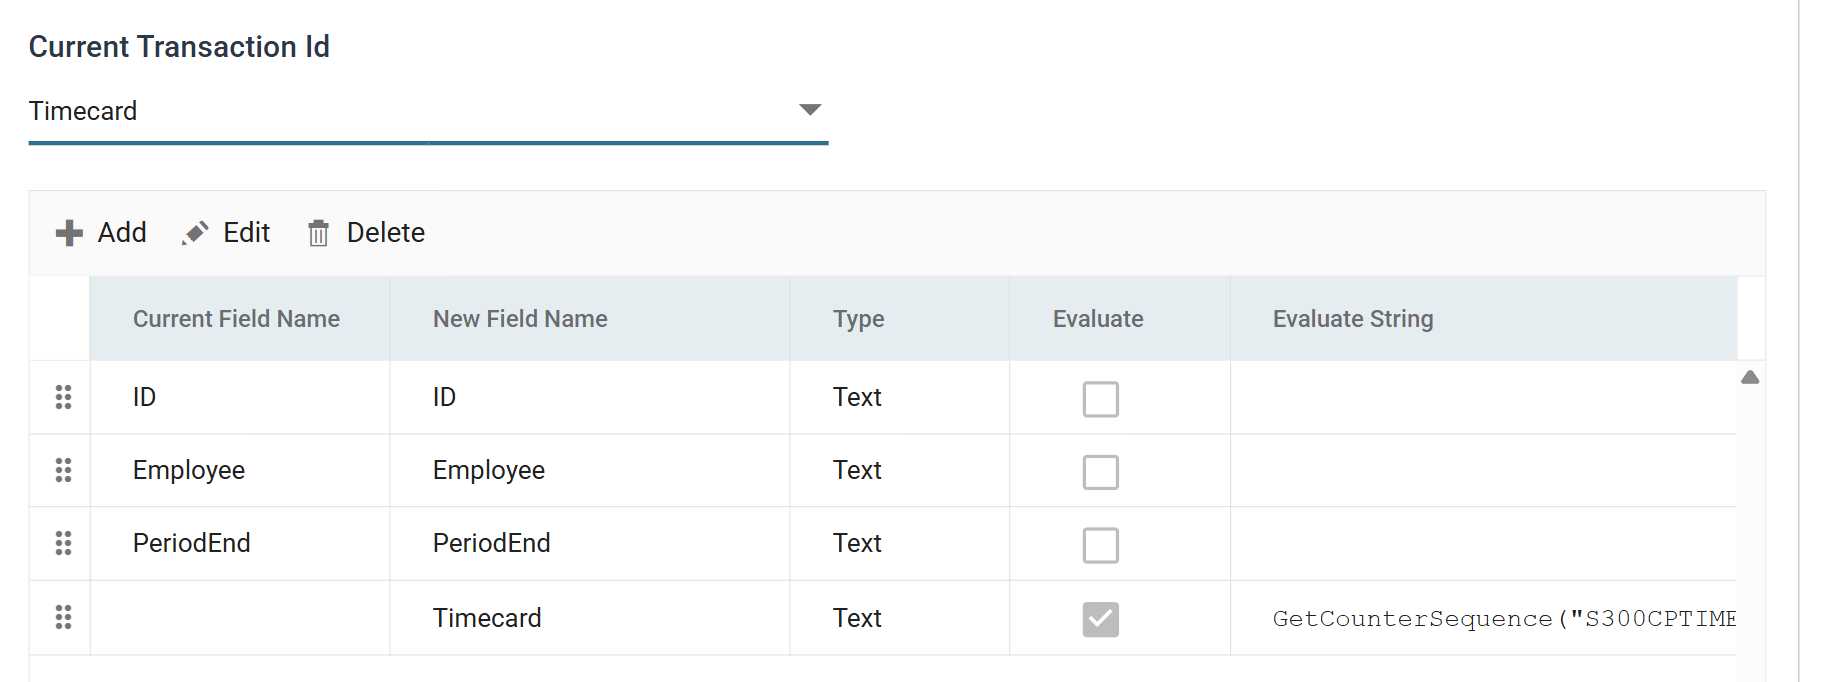Viewport: 1826px width, 682px height.
Task: Click the Delete trash can icon
Action: (x=318, y=233)
